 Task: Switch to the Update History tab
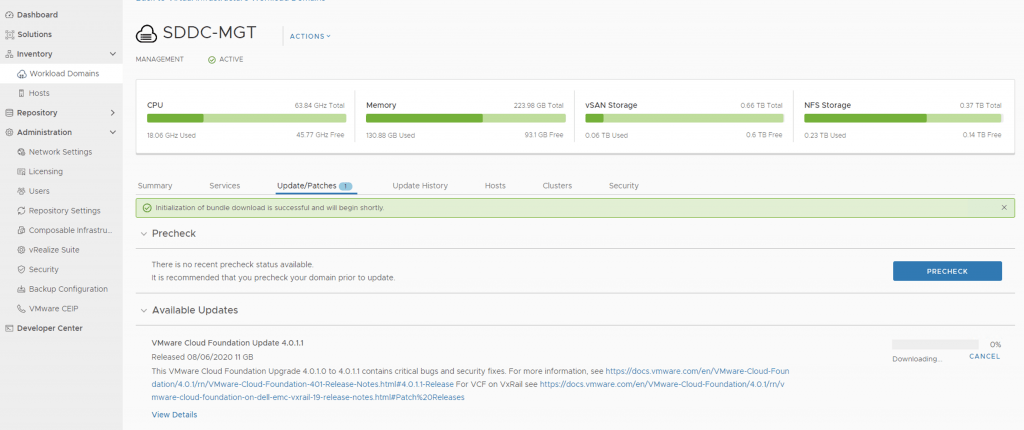click(420, 186)
